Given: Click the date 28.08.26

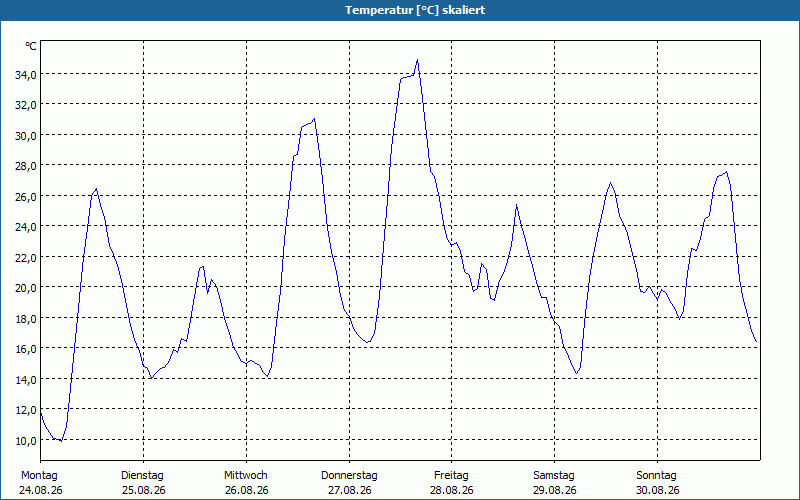Looking at the screenshot, I should [x=452, y=490].
